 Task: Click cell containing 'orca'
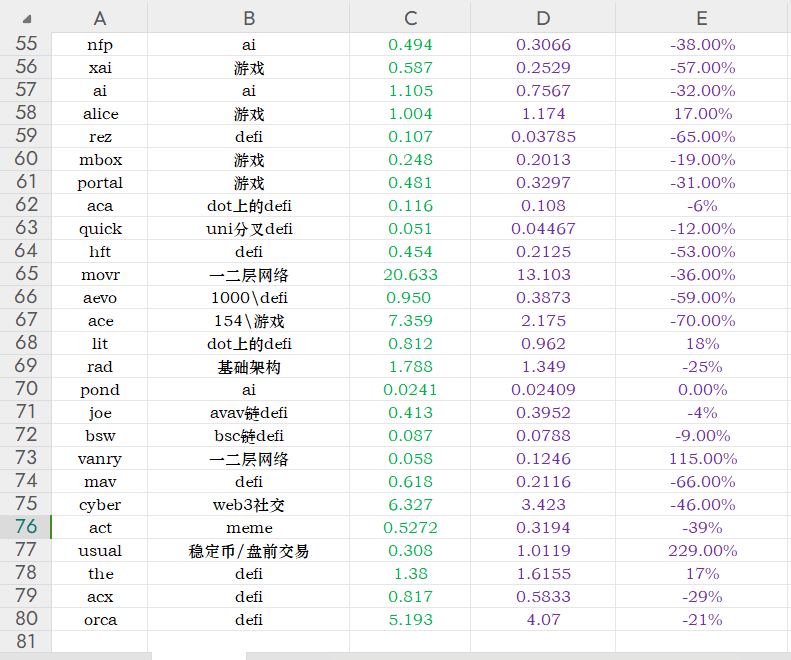99,620
